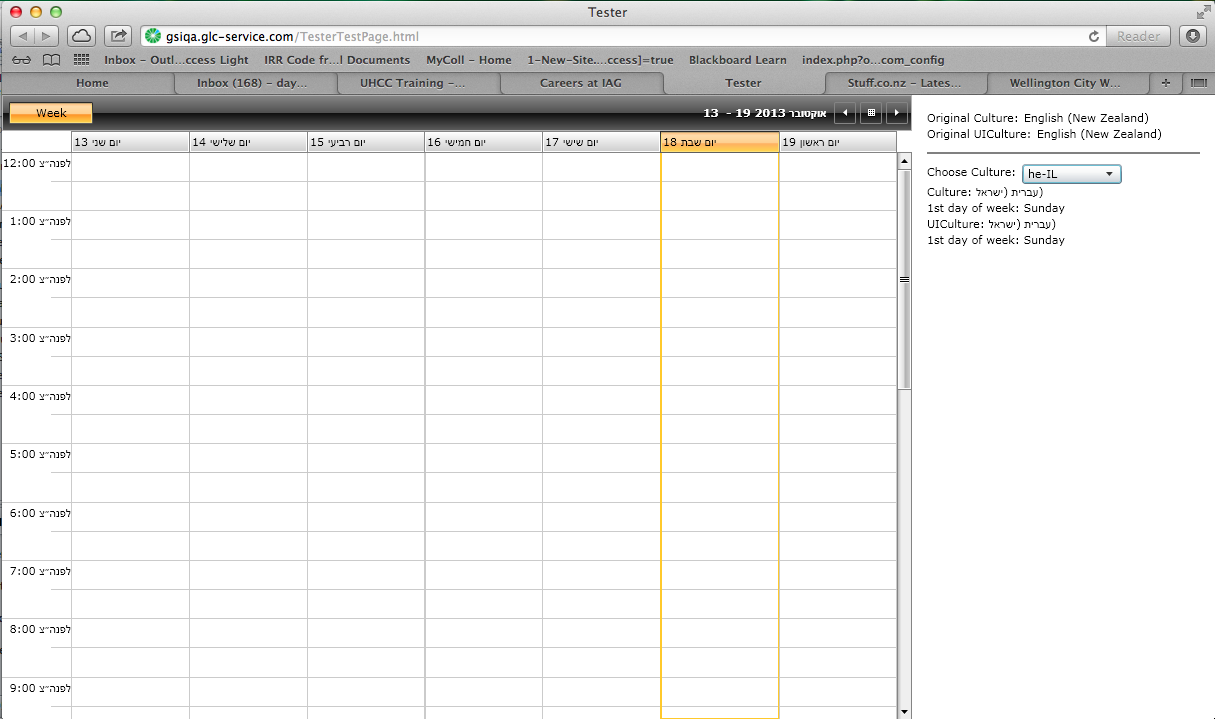Click the calendar vertical scrollbar thumb
Image resolution: width=1215 pixels, height=719 pixels.
pyautogui.click(x=906, y=279)
